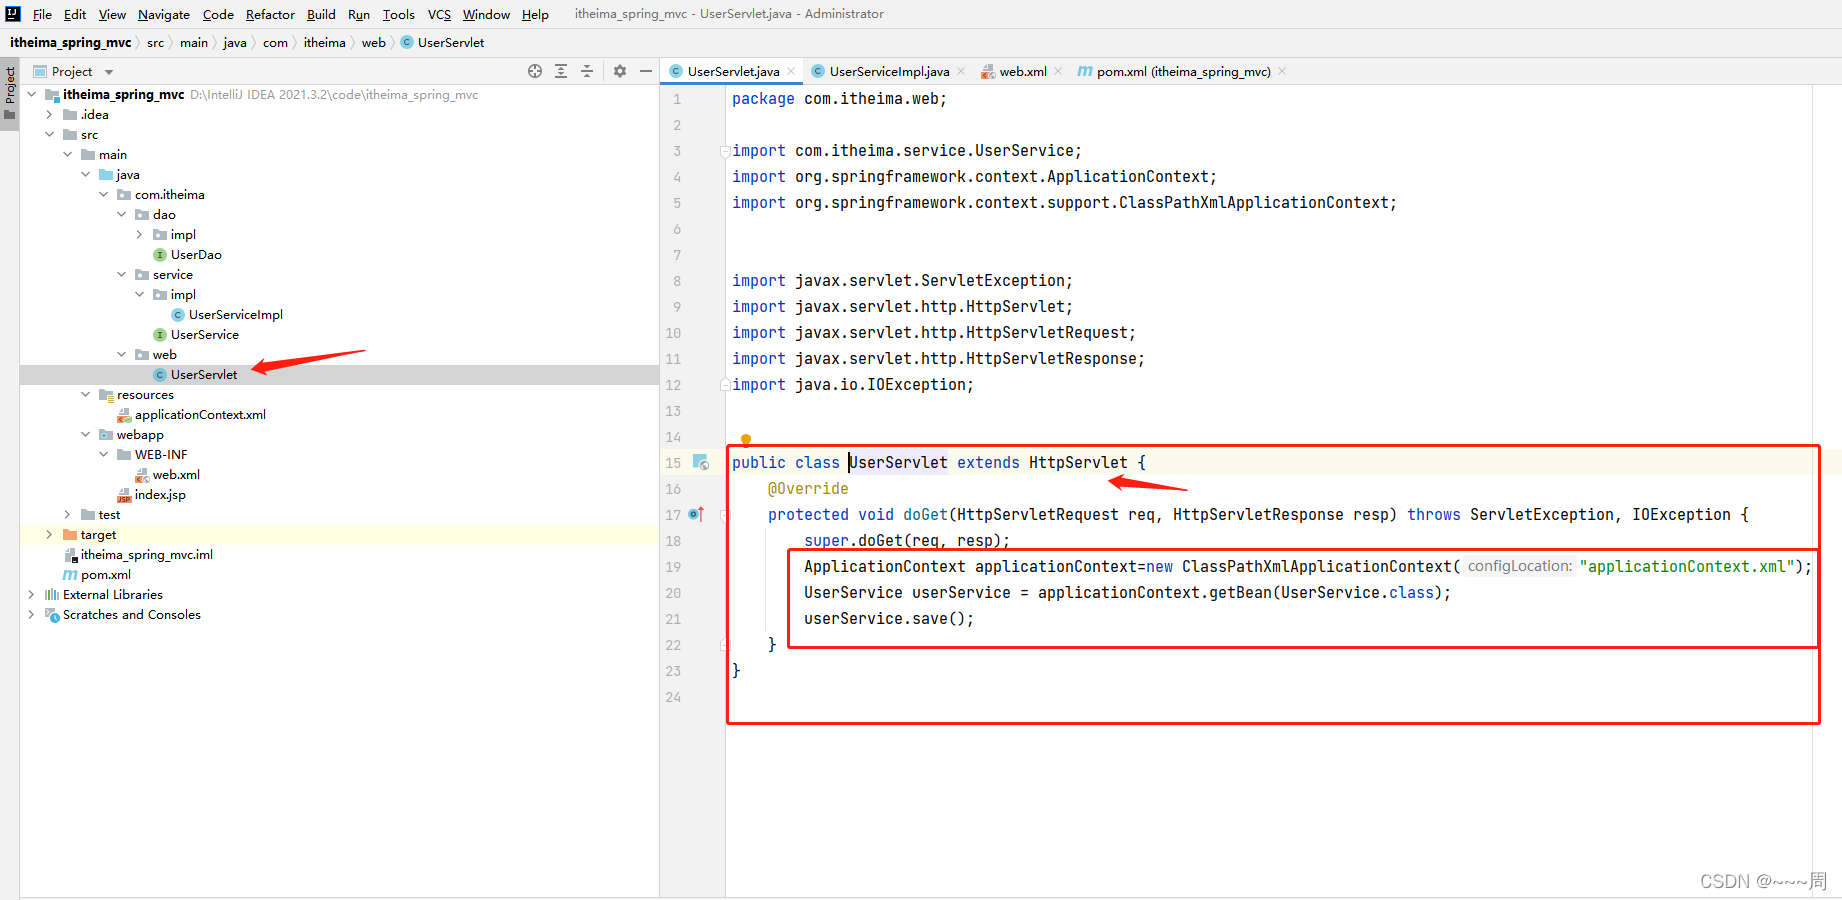The width and height of the screenshot is (1842, 900).
Task: Hide the Project panel with minus icon
Action: [646, 71]
